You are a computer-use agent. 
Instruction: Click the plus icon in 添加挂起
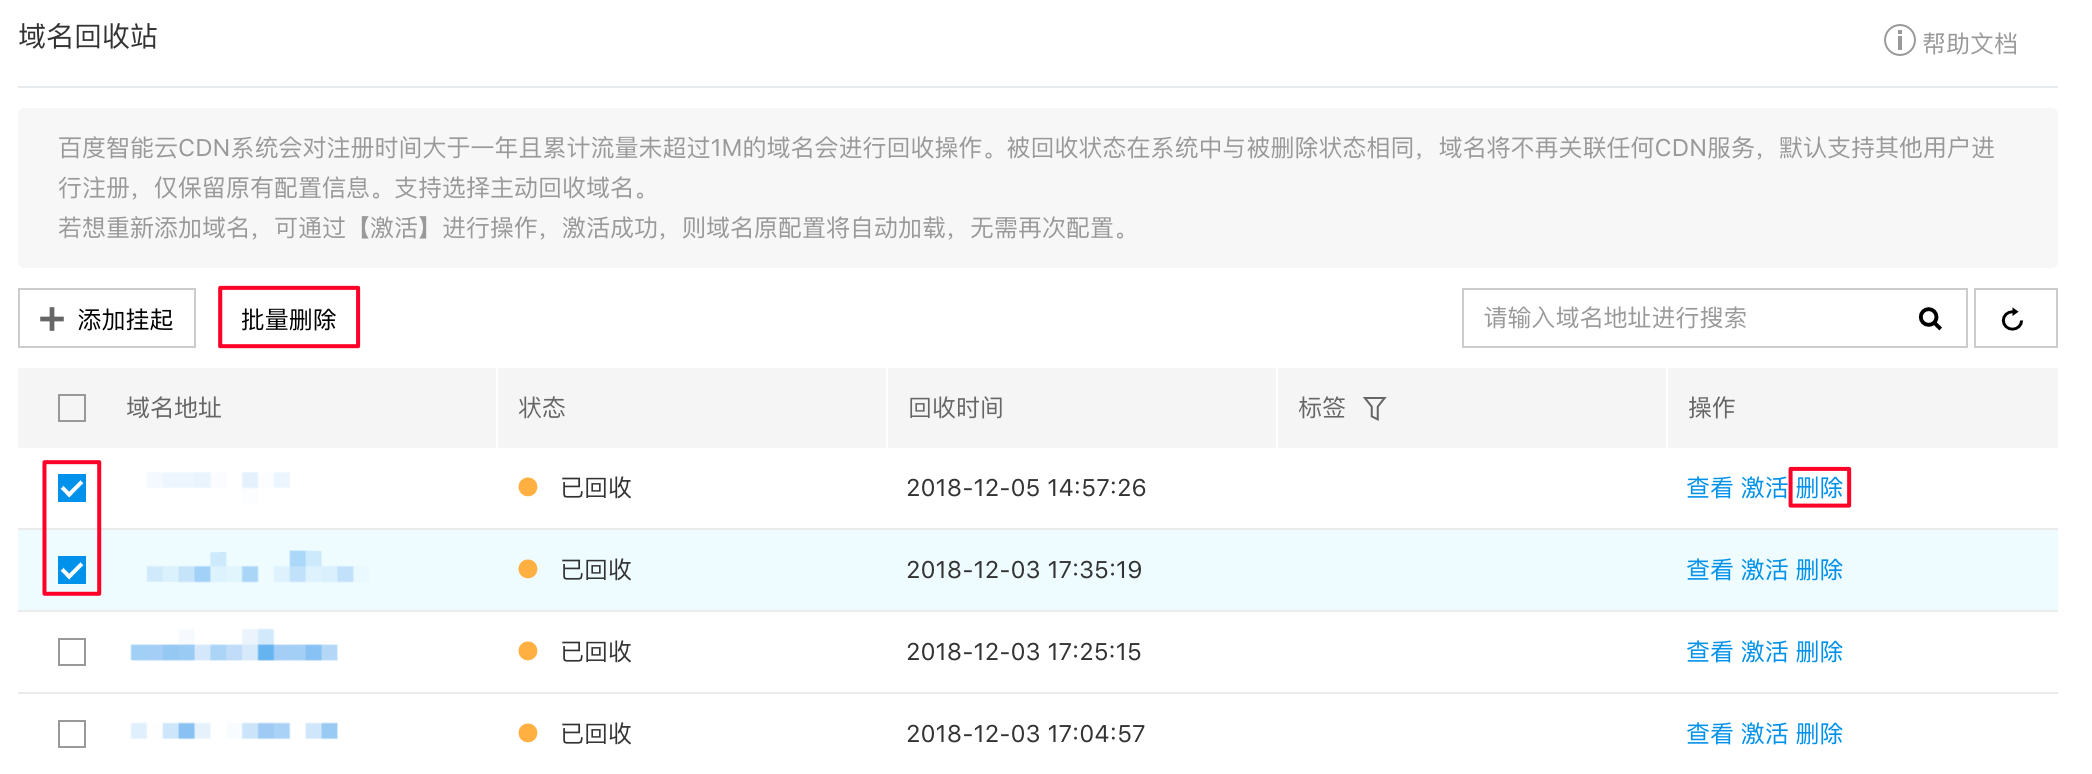tap(51, 319)
